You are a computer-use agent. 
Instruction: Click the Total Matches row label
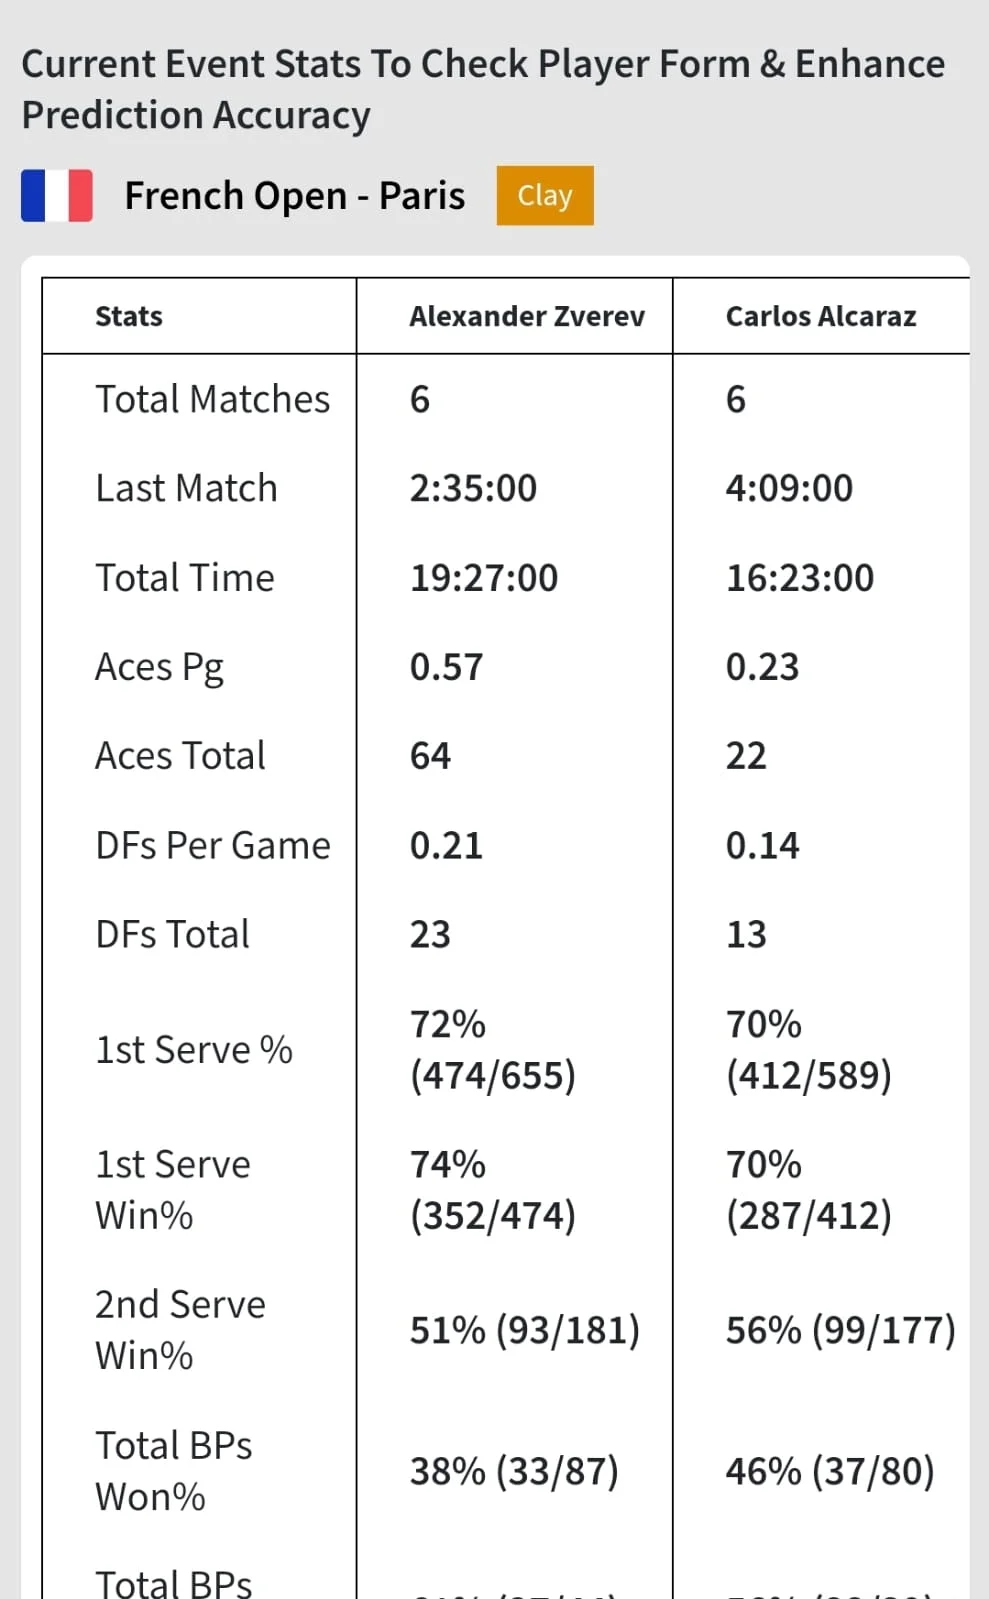tap(212, 399)
